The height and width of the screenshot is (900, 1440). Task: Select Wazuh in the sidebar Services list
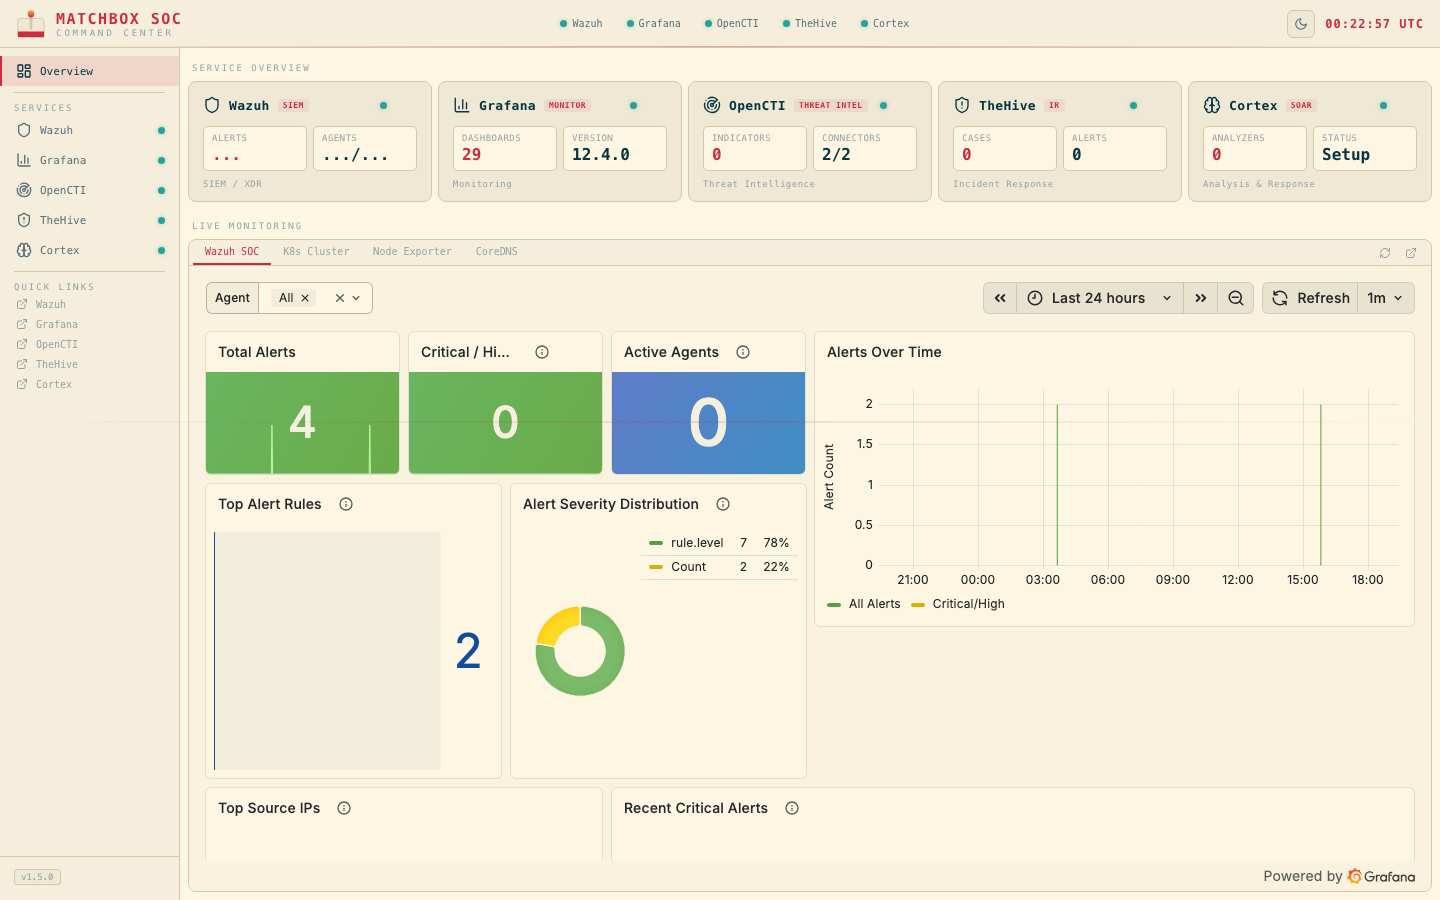(90, 130)
